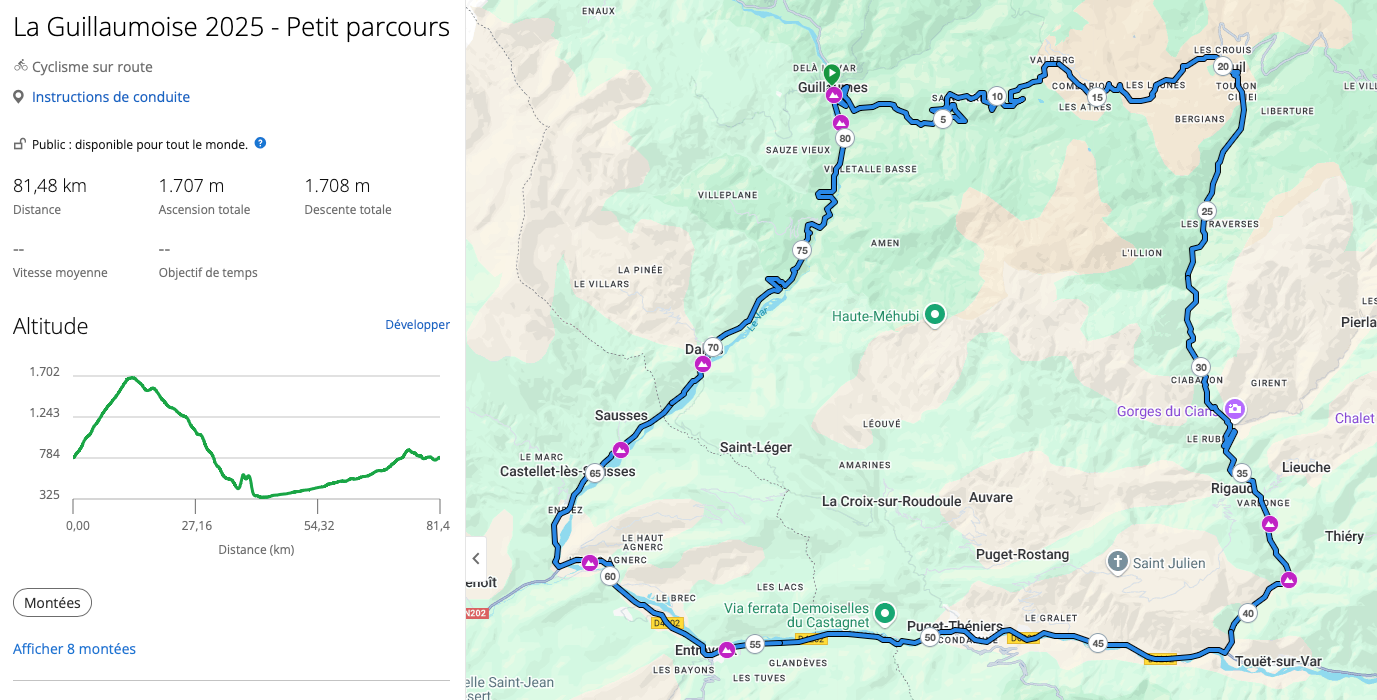
Task: Click the climb marker near Sausses
Action: tap(621, 449)
